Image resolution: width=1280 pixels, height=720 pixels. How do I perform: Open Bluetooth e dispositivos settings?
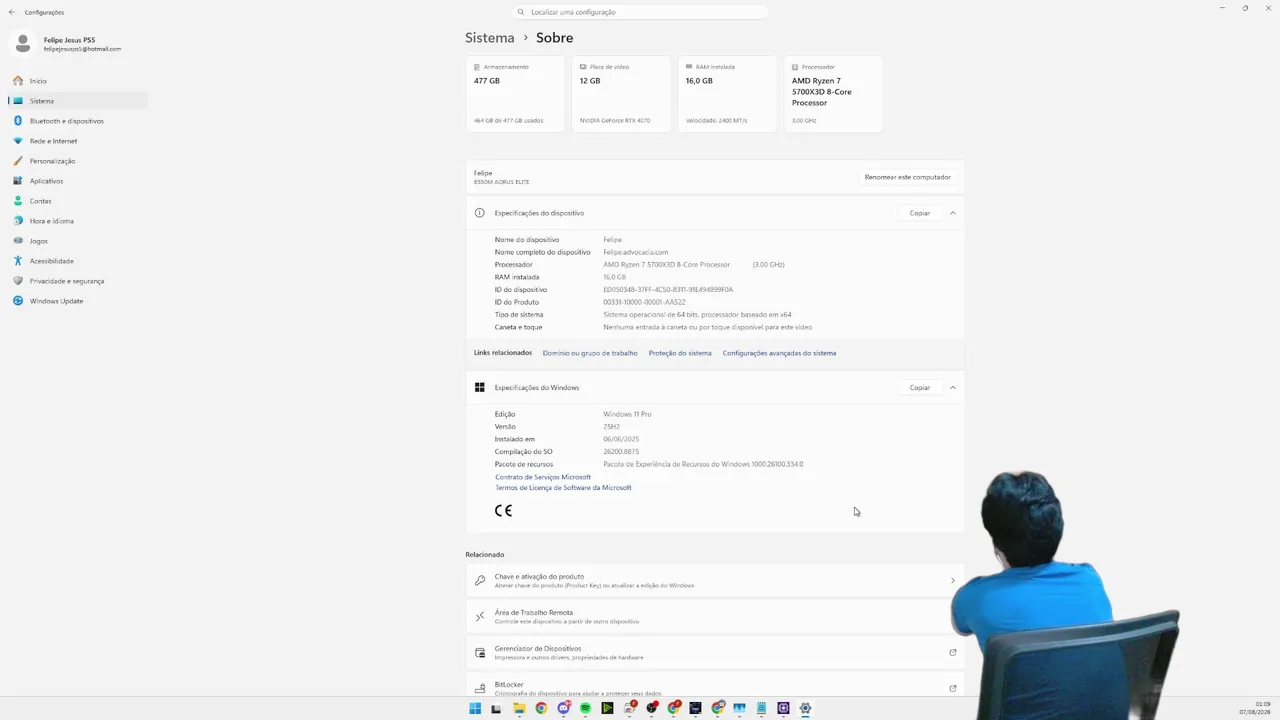[x=78, y=121]
